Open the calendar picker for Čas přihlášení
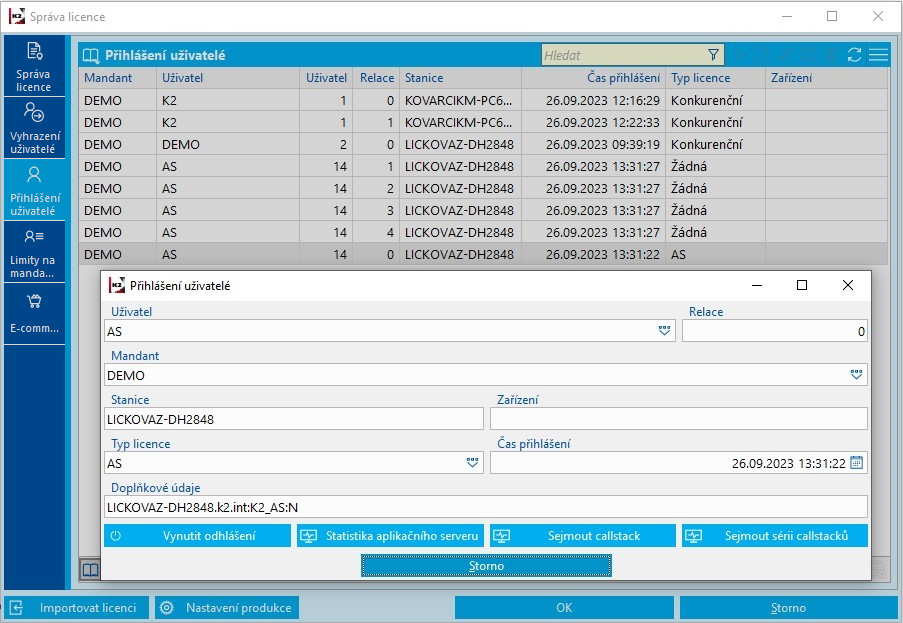 coord(856,463)
